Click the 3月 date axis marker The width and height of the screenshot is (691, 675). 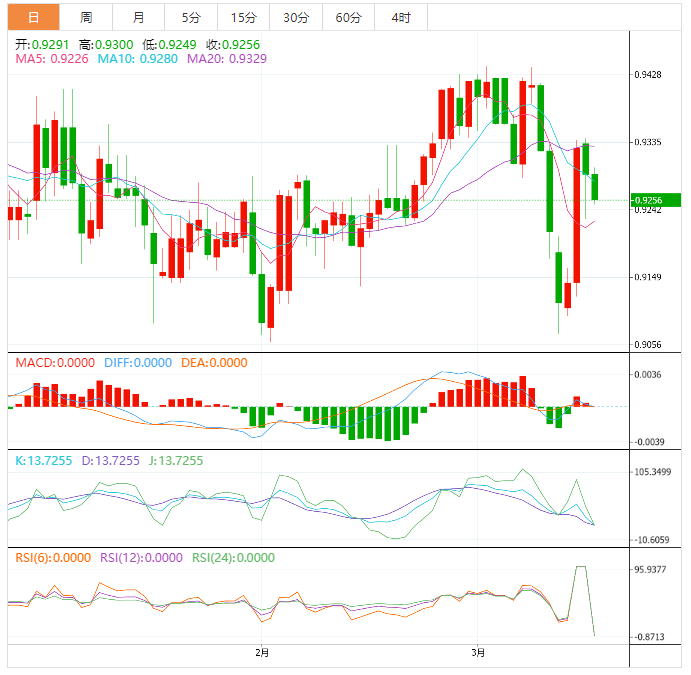click(479, 653)
